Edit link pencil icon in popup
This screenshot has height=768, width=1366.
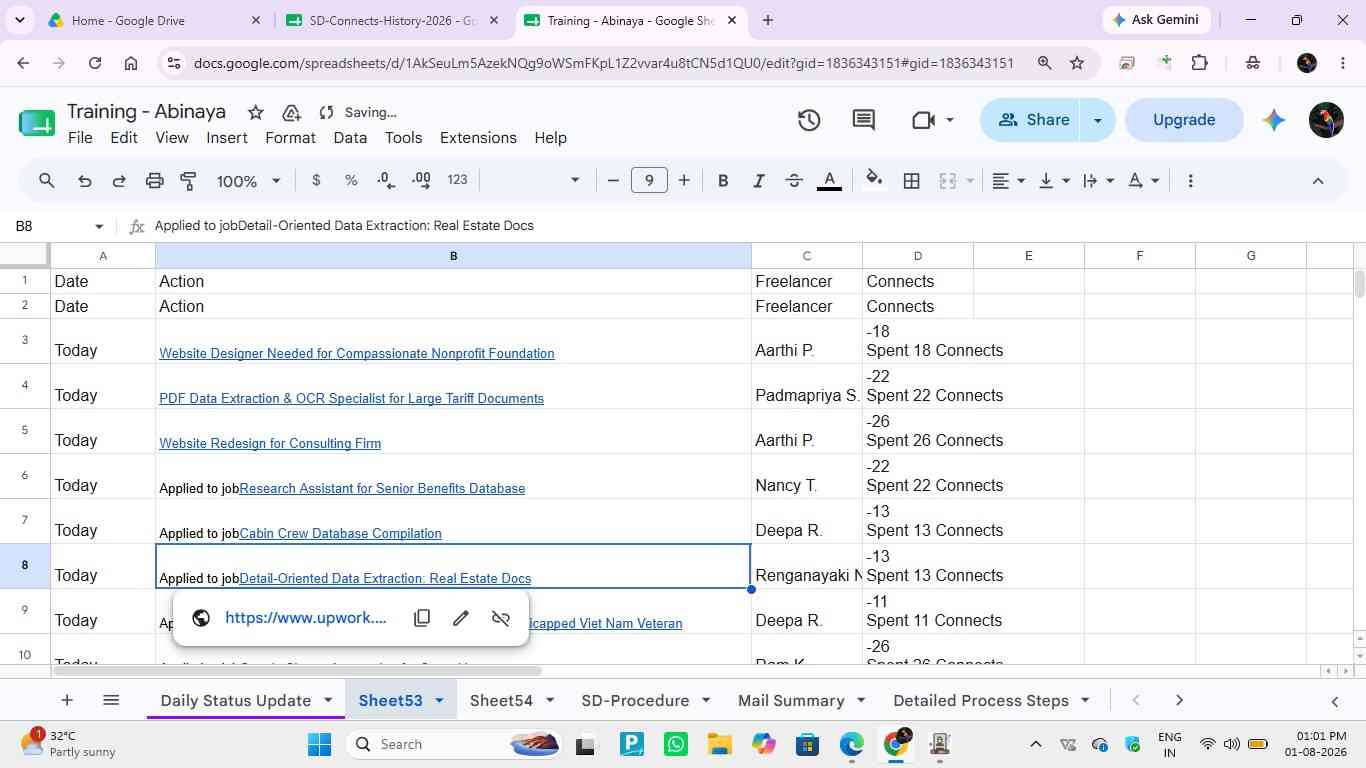point(461,618)
